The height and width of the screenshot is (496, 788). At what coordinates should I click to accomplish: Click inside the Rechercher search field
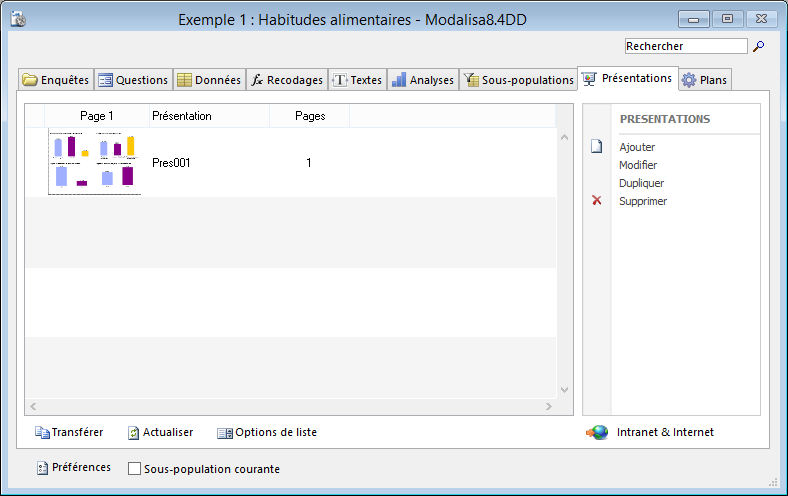click(685, 46)
